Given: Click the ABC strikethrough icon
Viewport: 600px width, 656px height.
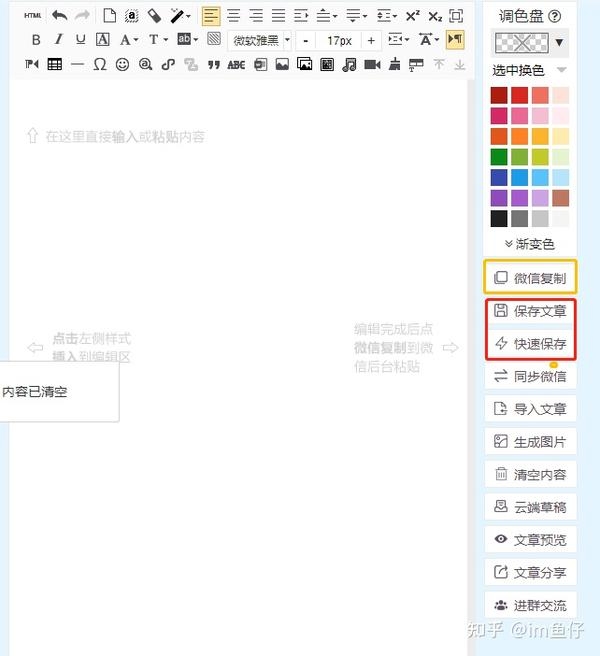Looking at the screenshot, I should coord(236,65).
